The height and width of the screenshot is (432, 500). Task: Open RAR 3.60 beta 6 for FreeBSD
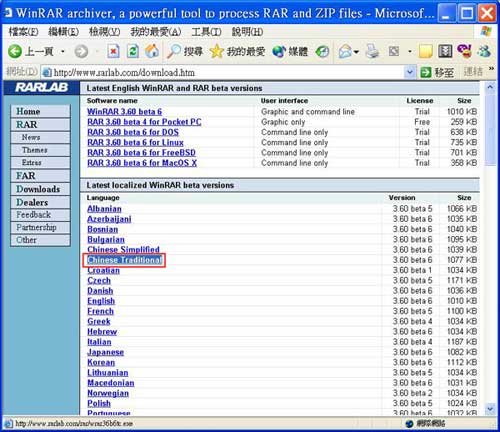141,153
